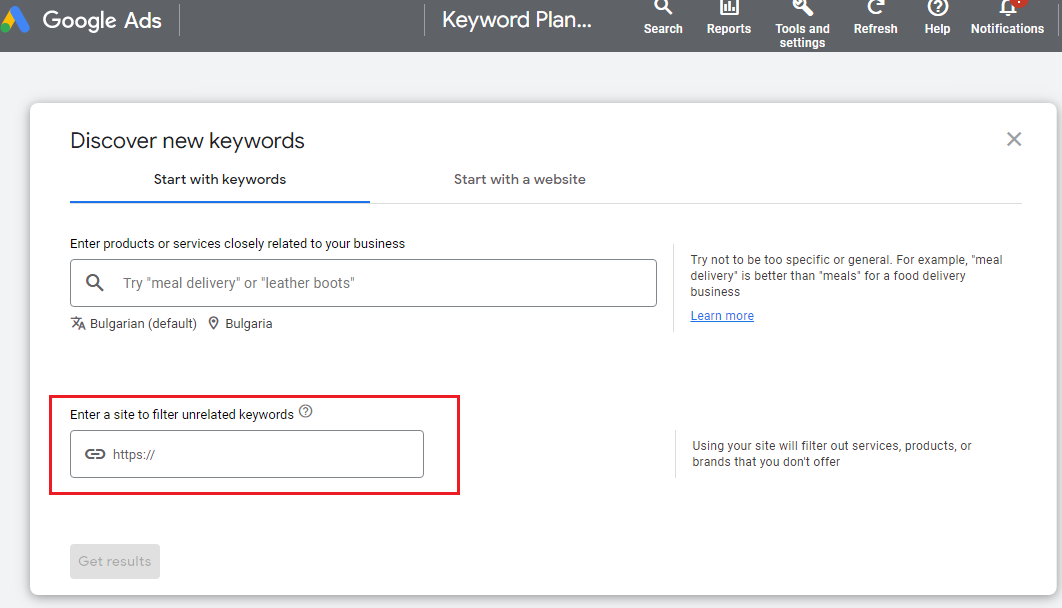Click the Keyword Planner page title
The width and height of the screenshot is (1062, 608).
coord(517,20)
